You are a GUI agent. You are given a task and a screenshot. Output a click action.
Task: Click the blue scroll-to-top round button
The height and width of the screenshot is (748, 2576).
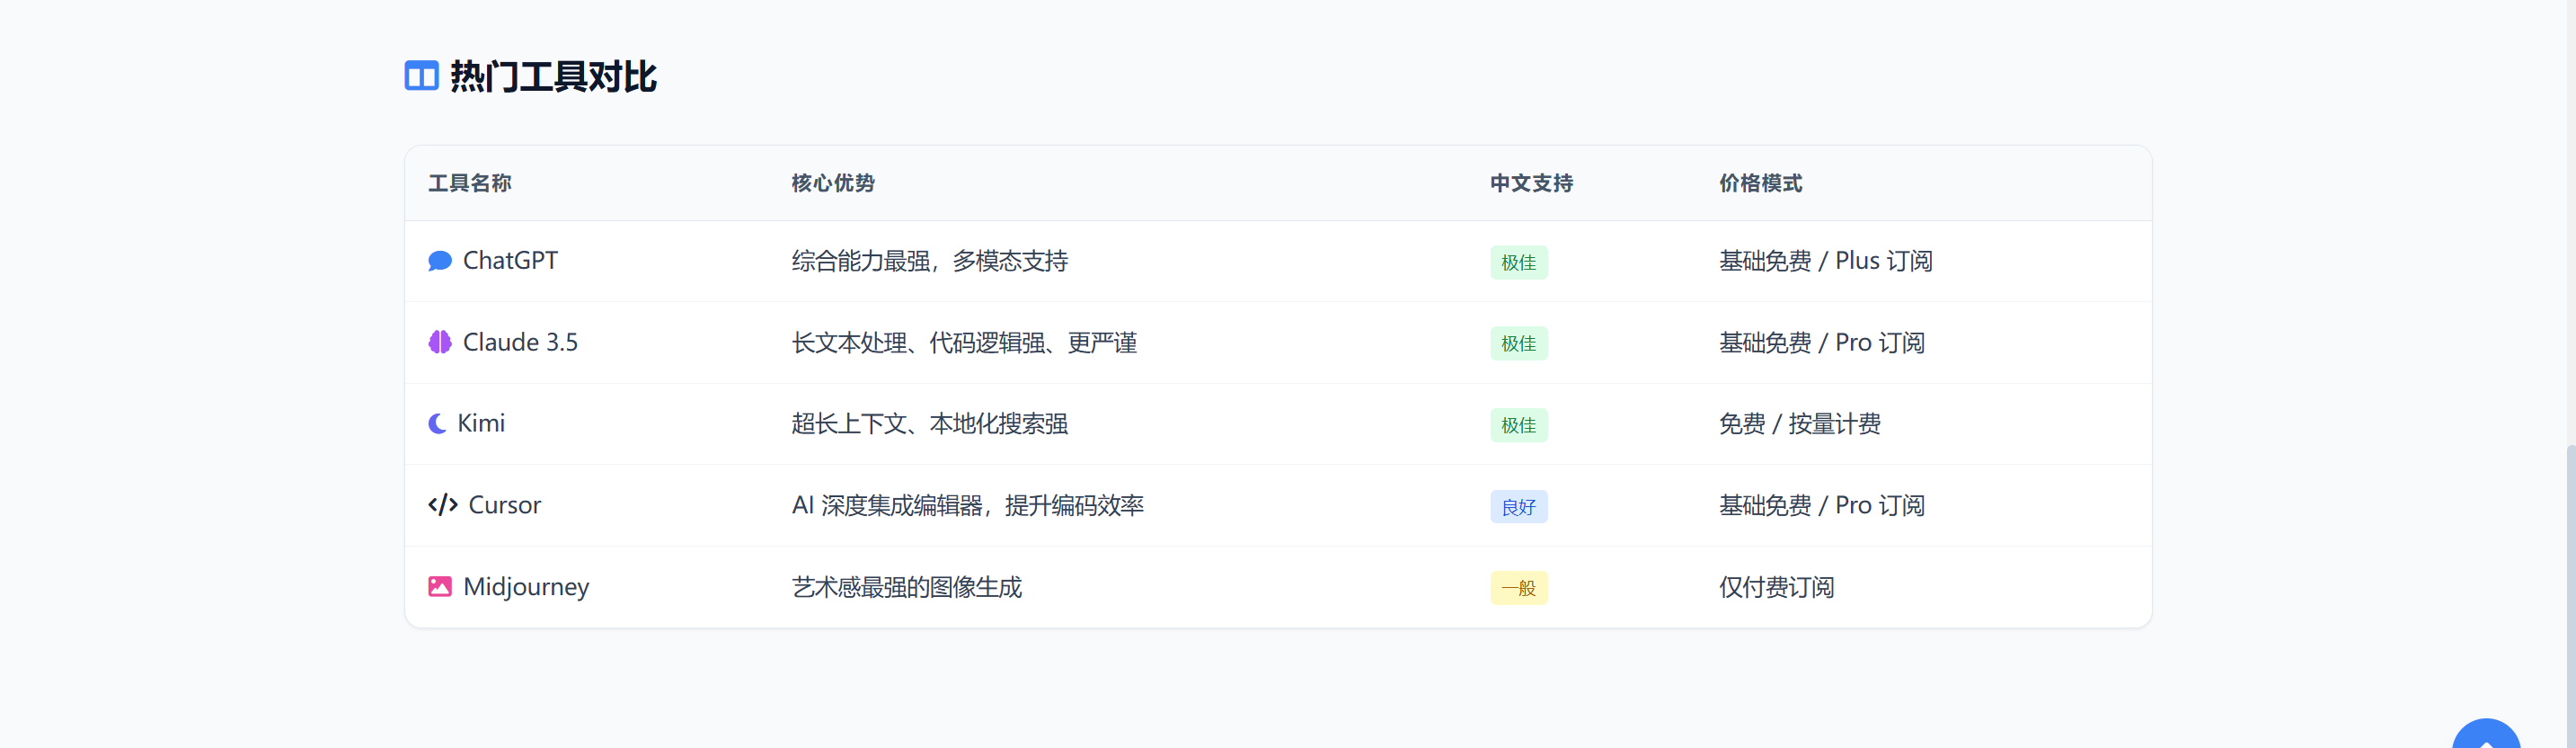click(x=2486, y=735)
